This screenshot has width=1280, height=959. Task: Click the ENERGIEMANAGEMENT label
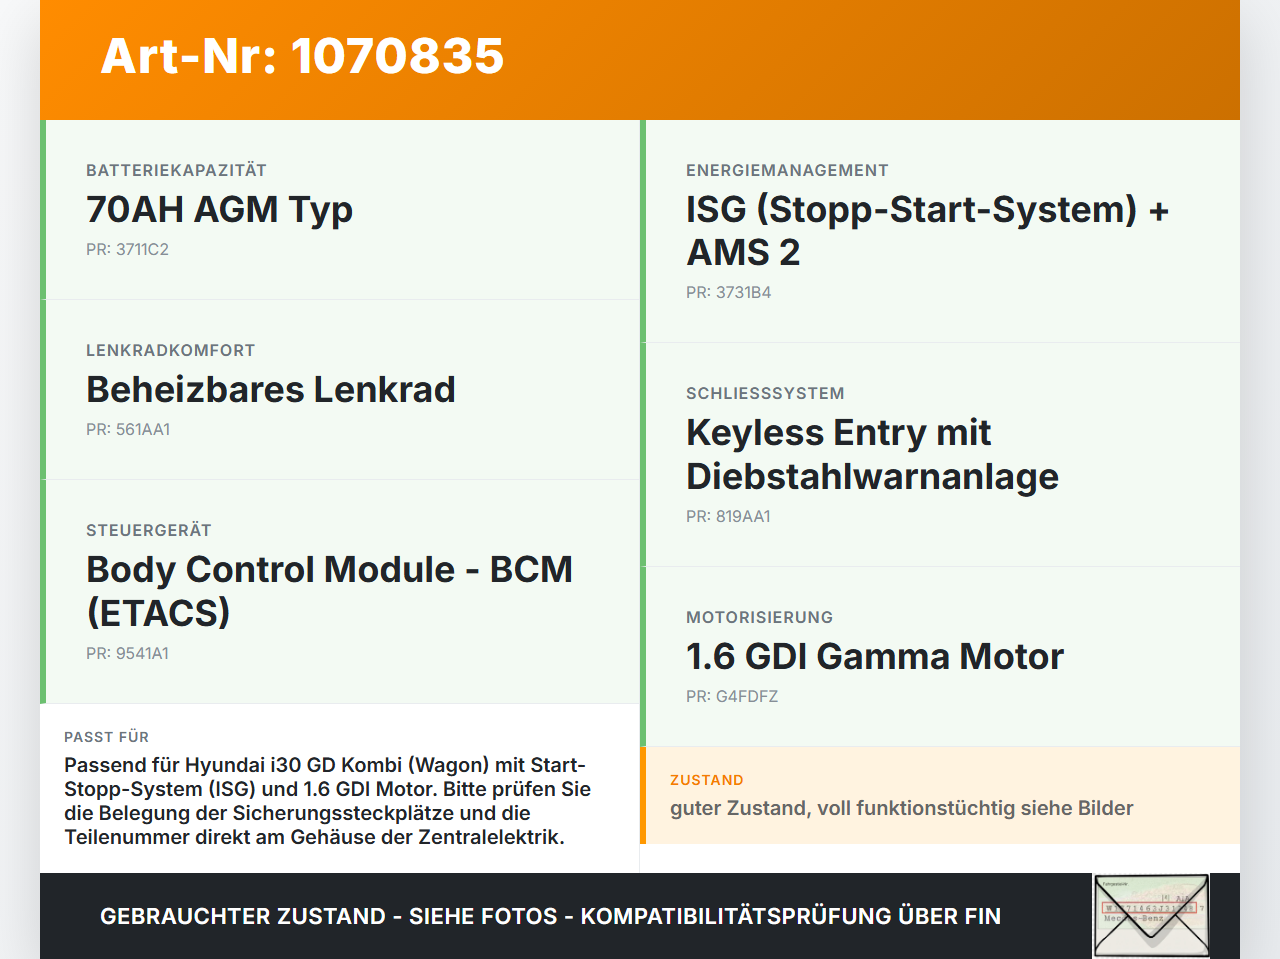coord(787,170)
